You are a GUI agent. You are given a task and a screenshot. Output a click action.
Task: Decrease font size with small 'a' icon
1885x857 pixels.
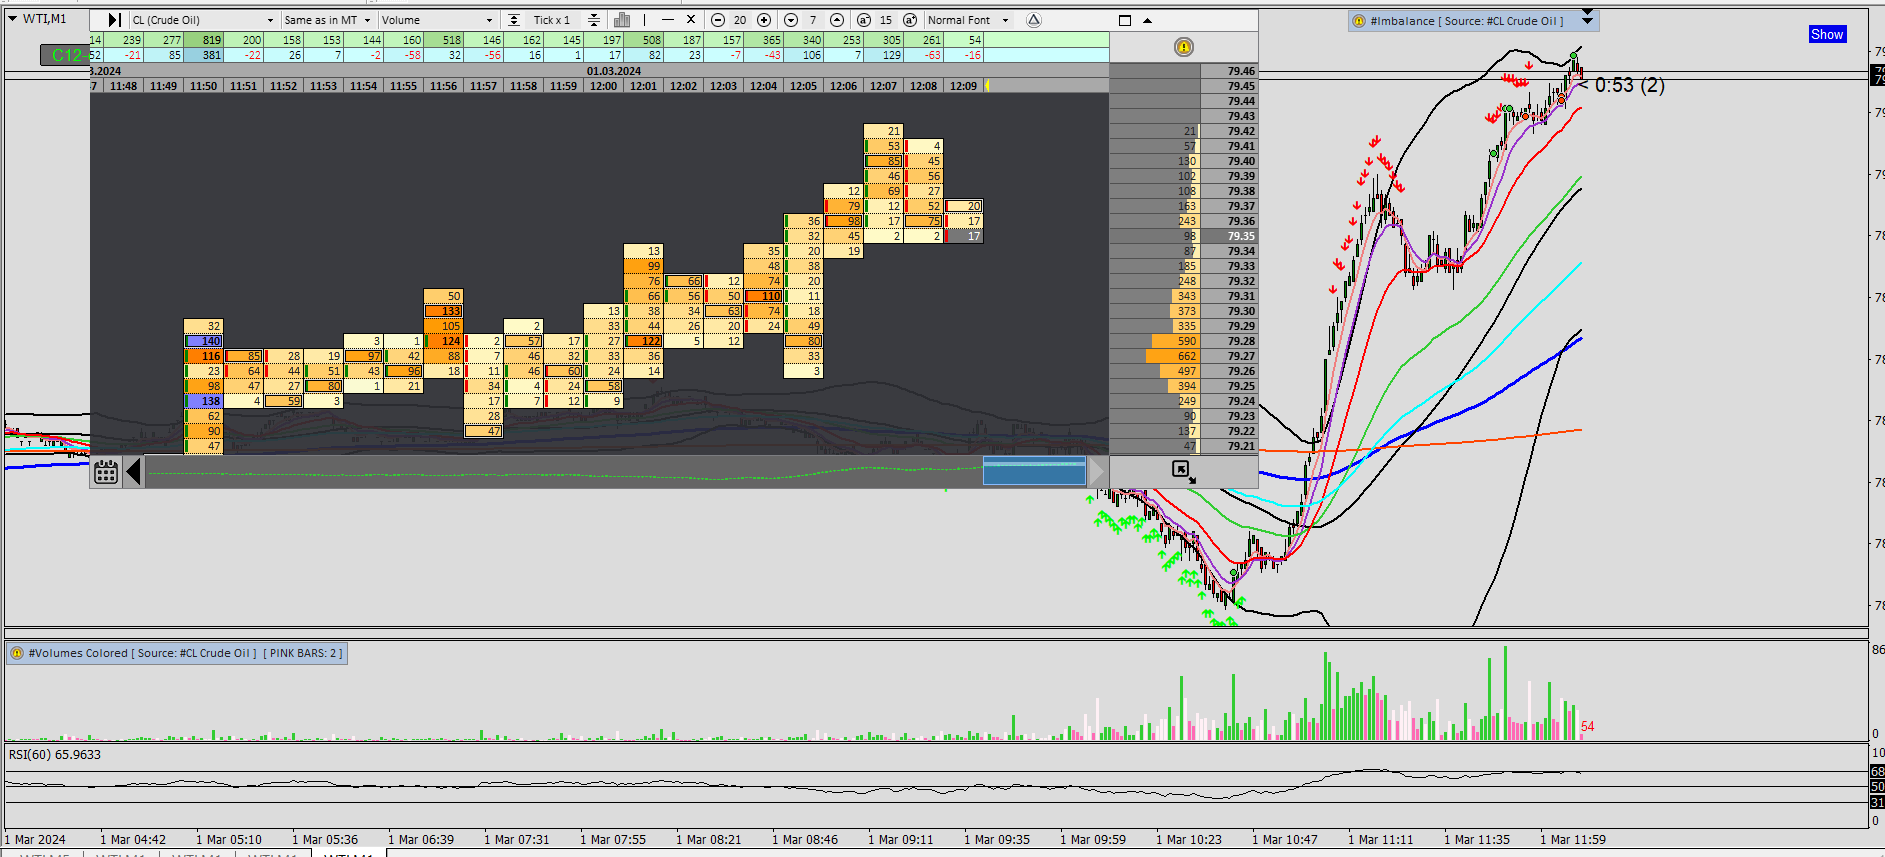(863, 20)
